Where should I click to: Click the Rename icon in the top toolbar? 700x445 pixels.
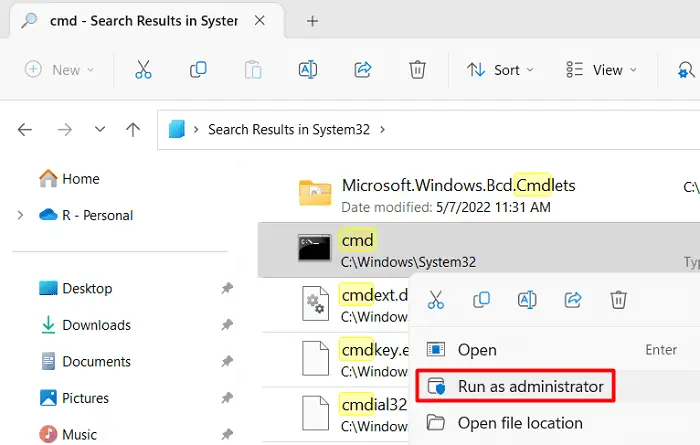(x=308, y=70)
